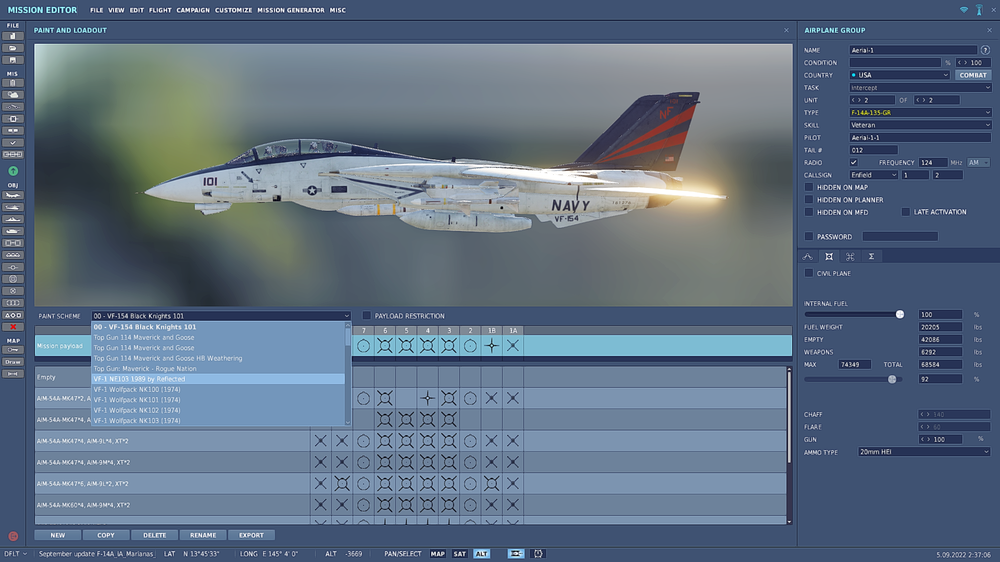This screenshot has width=1000, height=562.
Task: Click the FREQUENCY field showing 124
Action: click(x=933, y=163)
